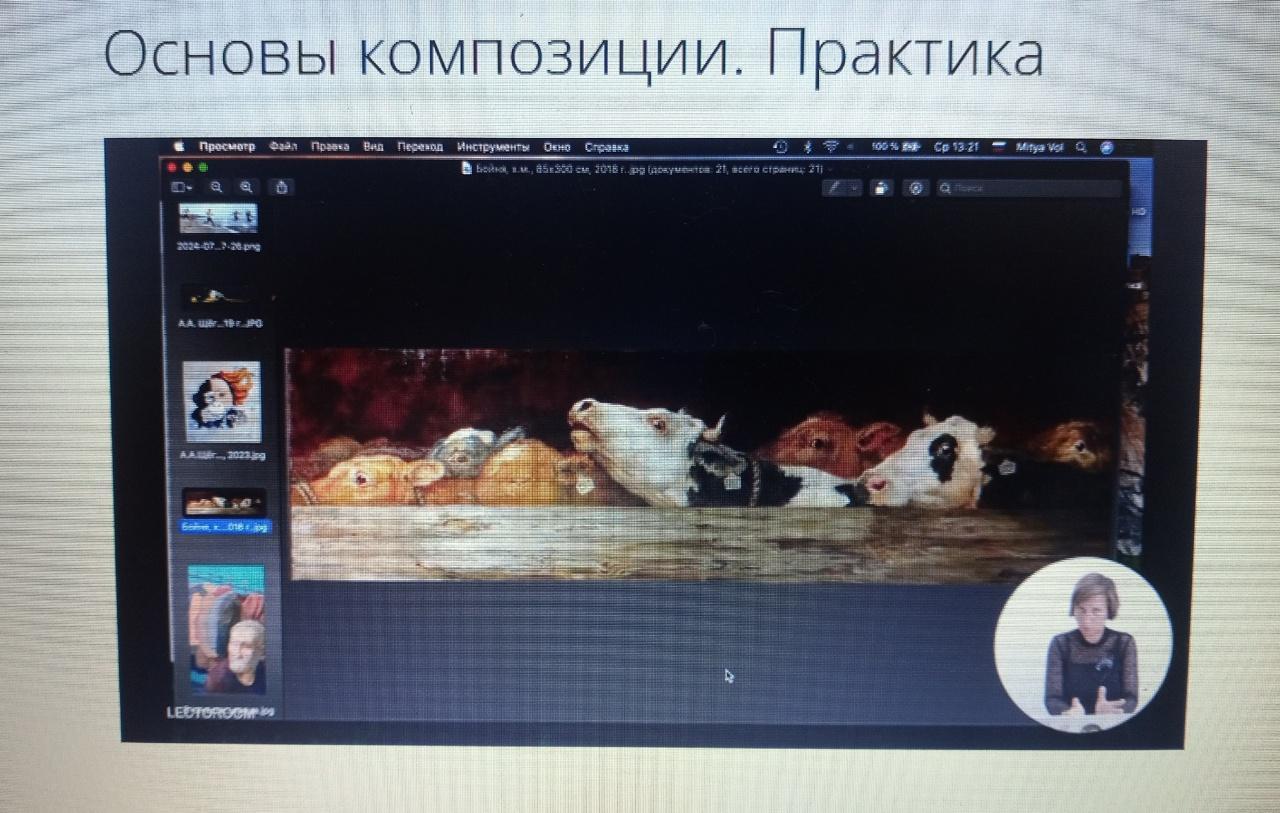Open the Просмотр application menu
The image size is (1280, 813).
pyautogui.click(x=227, y=147)
